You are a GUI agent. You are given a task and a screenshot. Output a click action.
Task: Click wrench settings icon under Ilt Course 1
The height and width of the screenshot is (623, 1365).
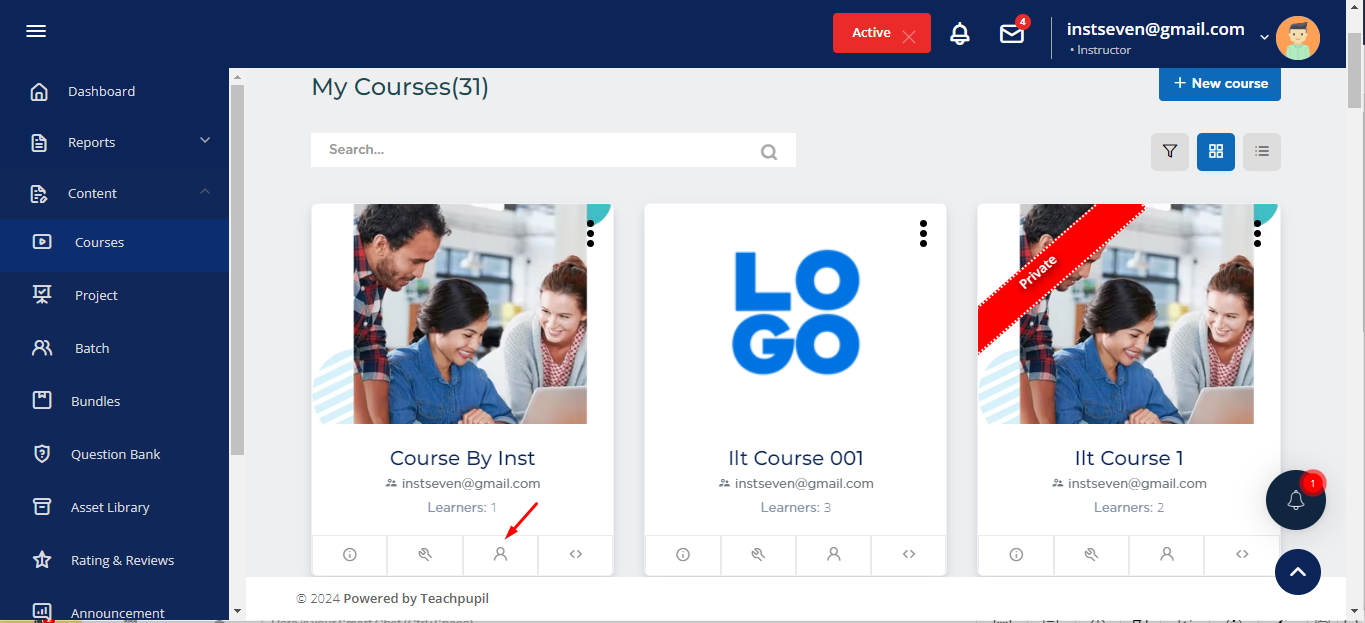[x=1091, y=555]
